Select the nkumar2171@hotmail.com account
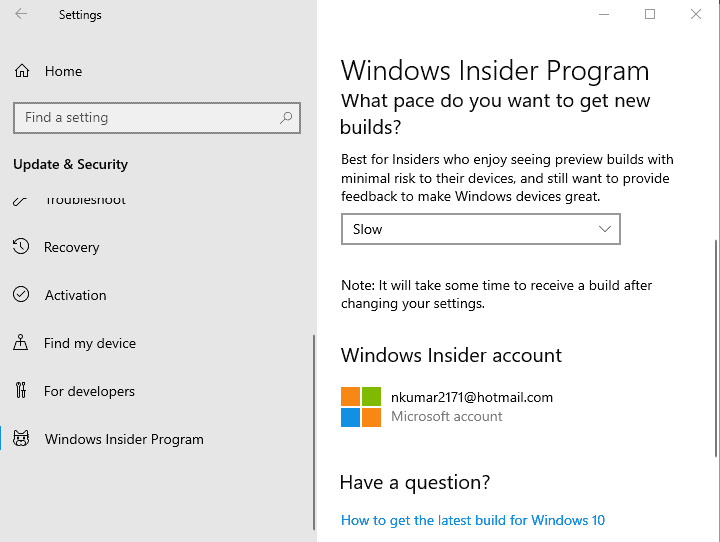 (x=472, y=397)
